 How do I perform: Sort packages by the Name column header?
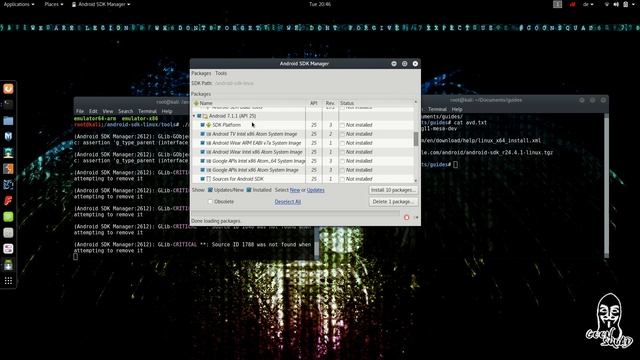pos(249,103)
